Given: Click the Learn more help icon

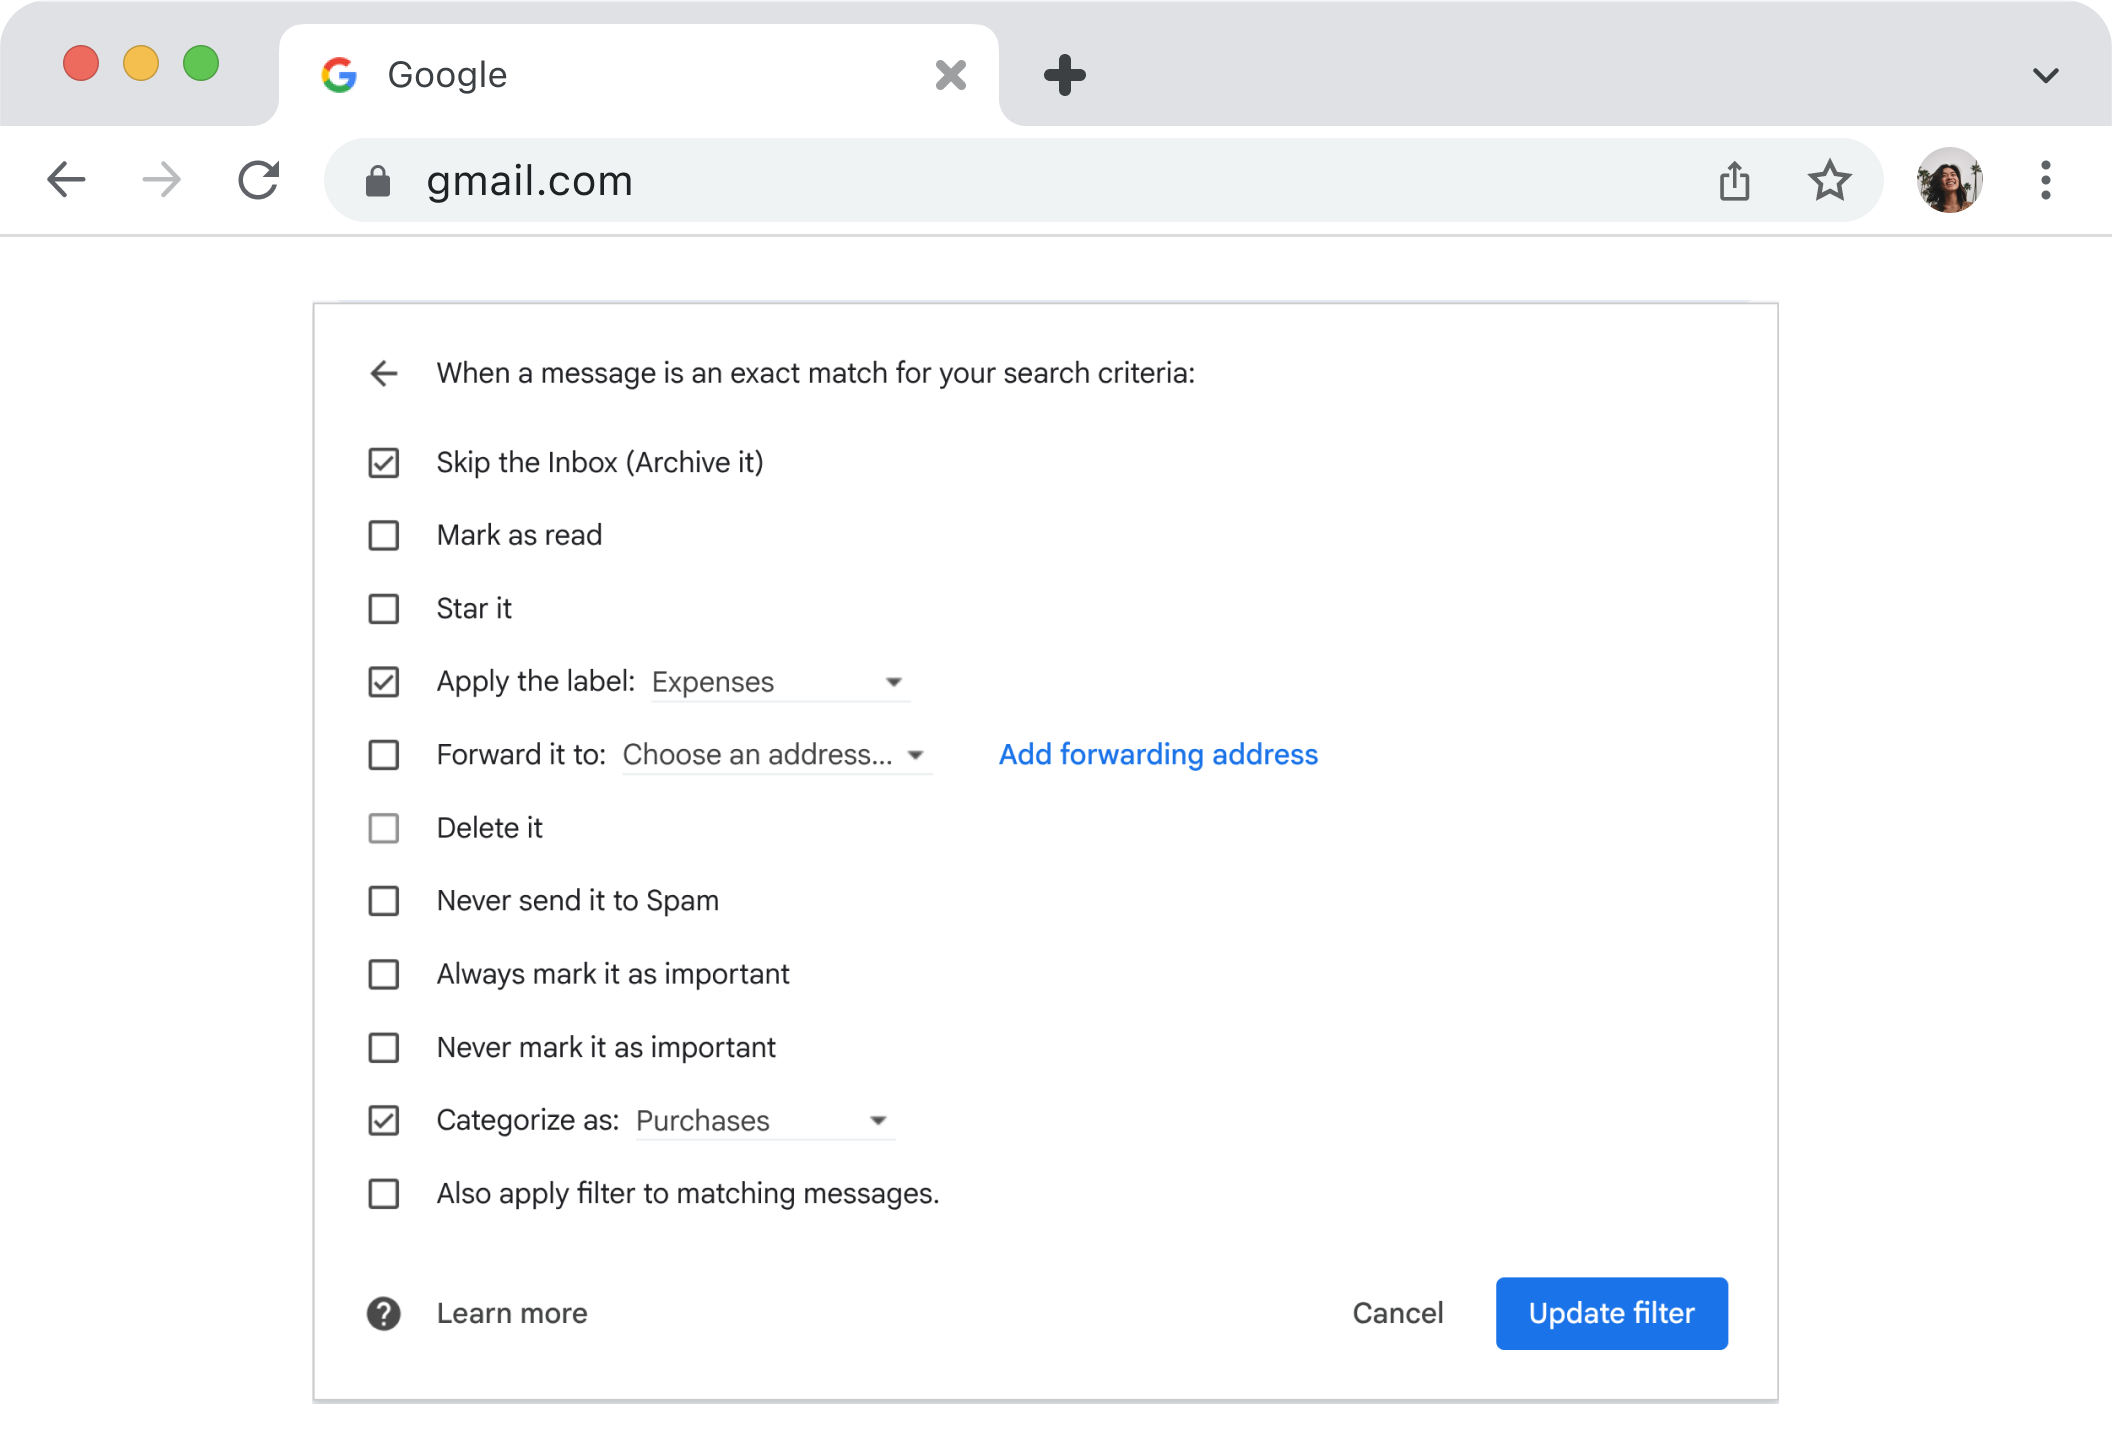Looking at the screenshot, I should pos(384,1313).
